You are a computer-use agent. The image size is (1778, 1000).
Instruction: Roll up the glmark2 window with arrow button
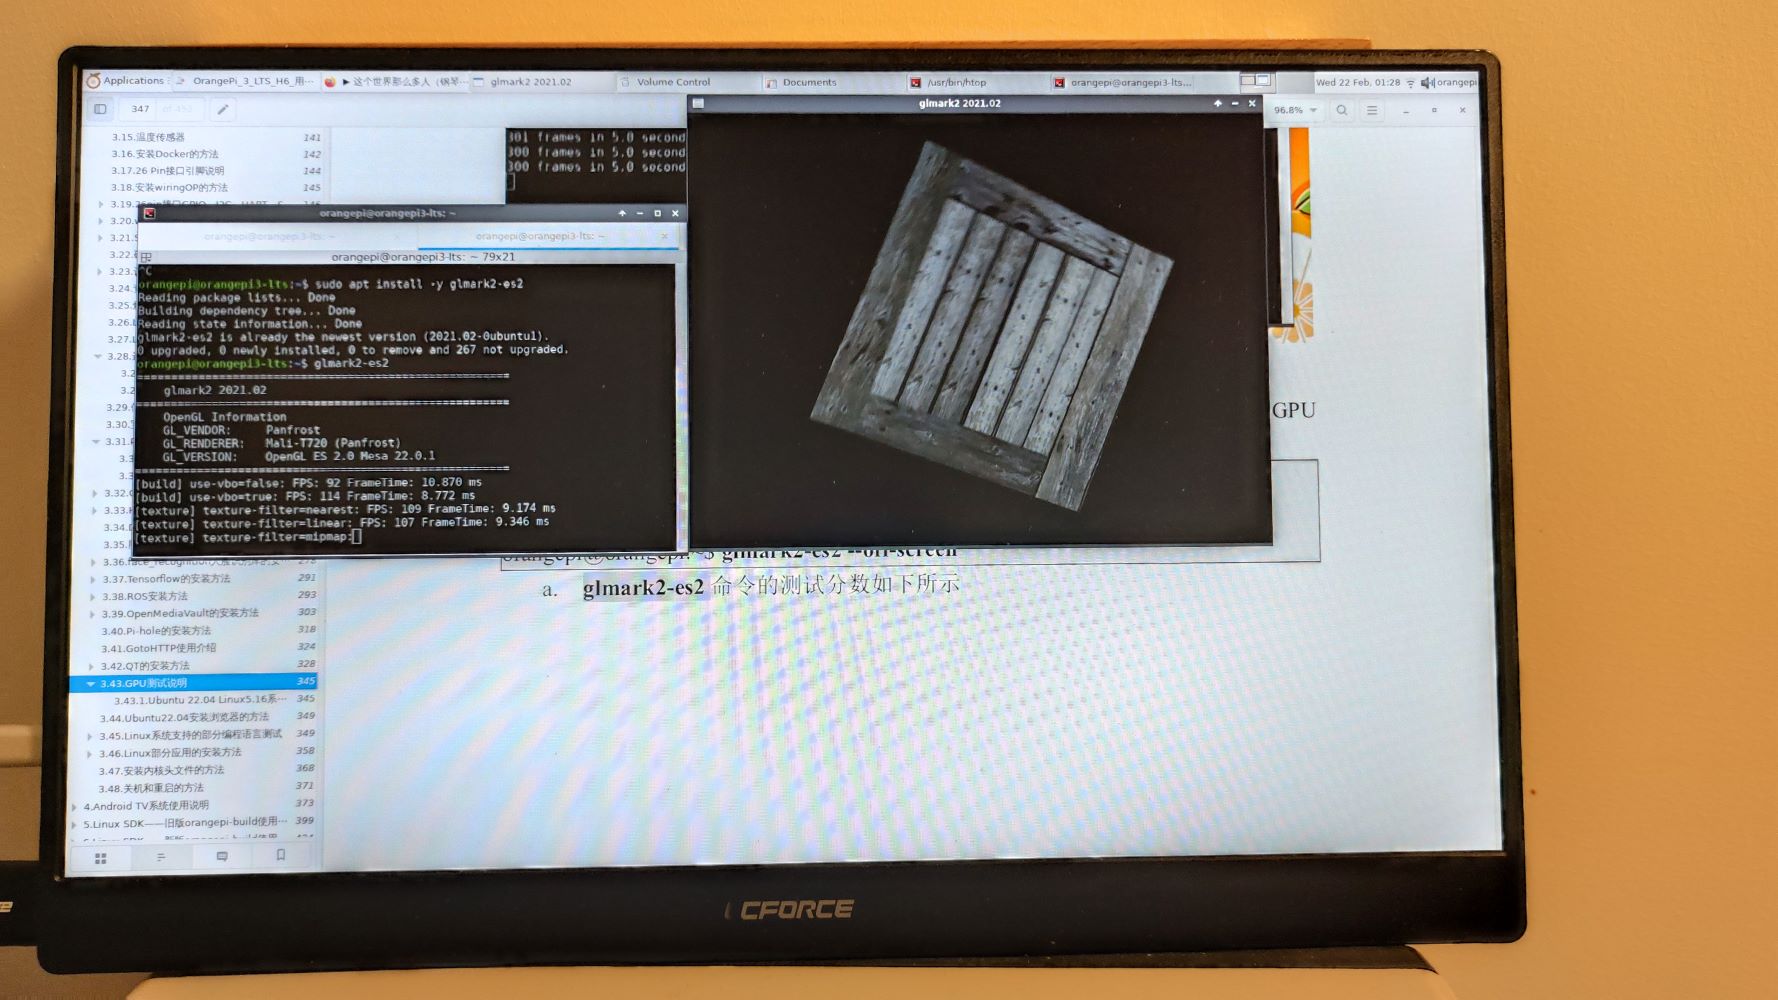pyautogui.click(x=1217, y=103)
